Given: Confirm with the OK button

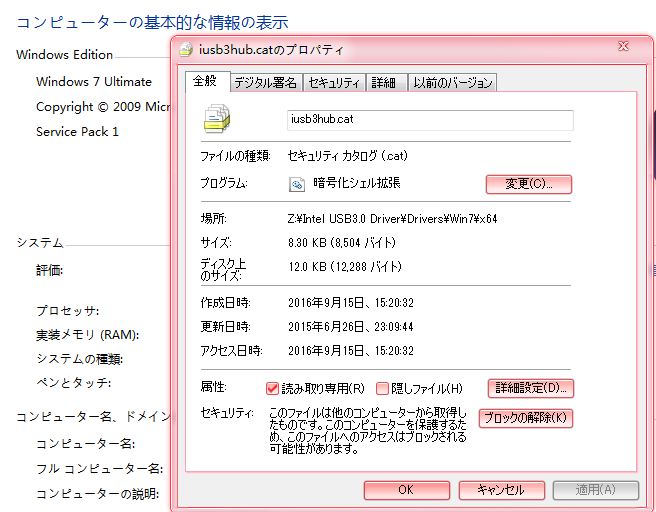Looking at the screenshot, I should pos(407,490).
